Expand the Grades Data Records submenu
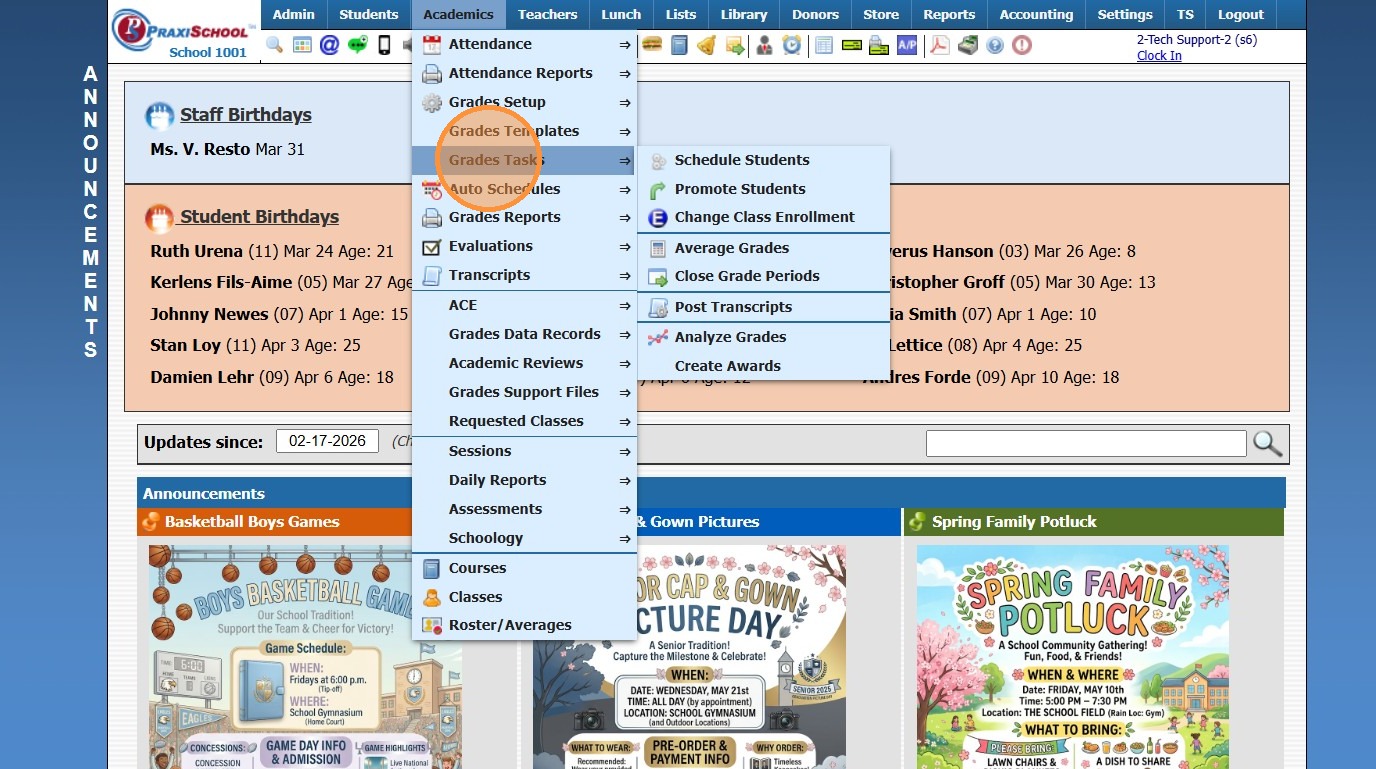The image size is (1376, 769). tap(524, 334)
